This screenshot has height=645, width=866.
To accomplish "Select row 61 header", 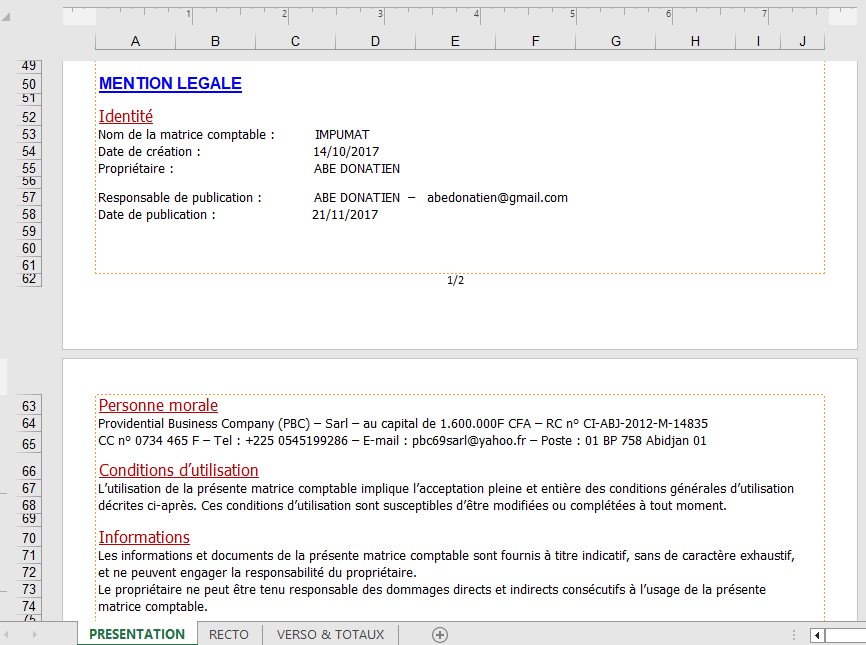I will (x=29, y=266).
